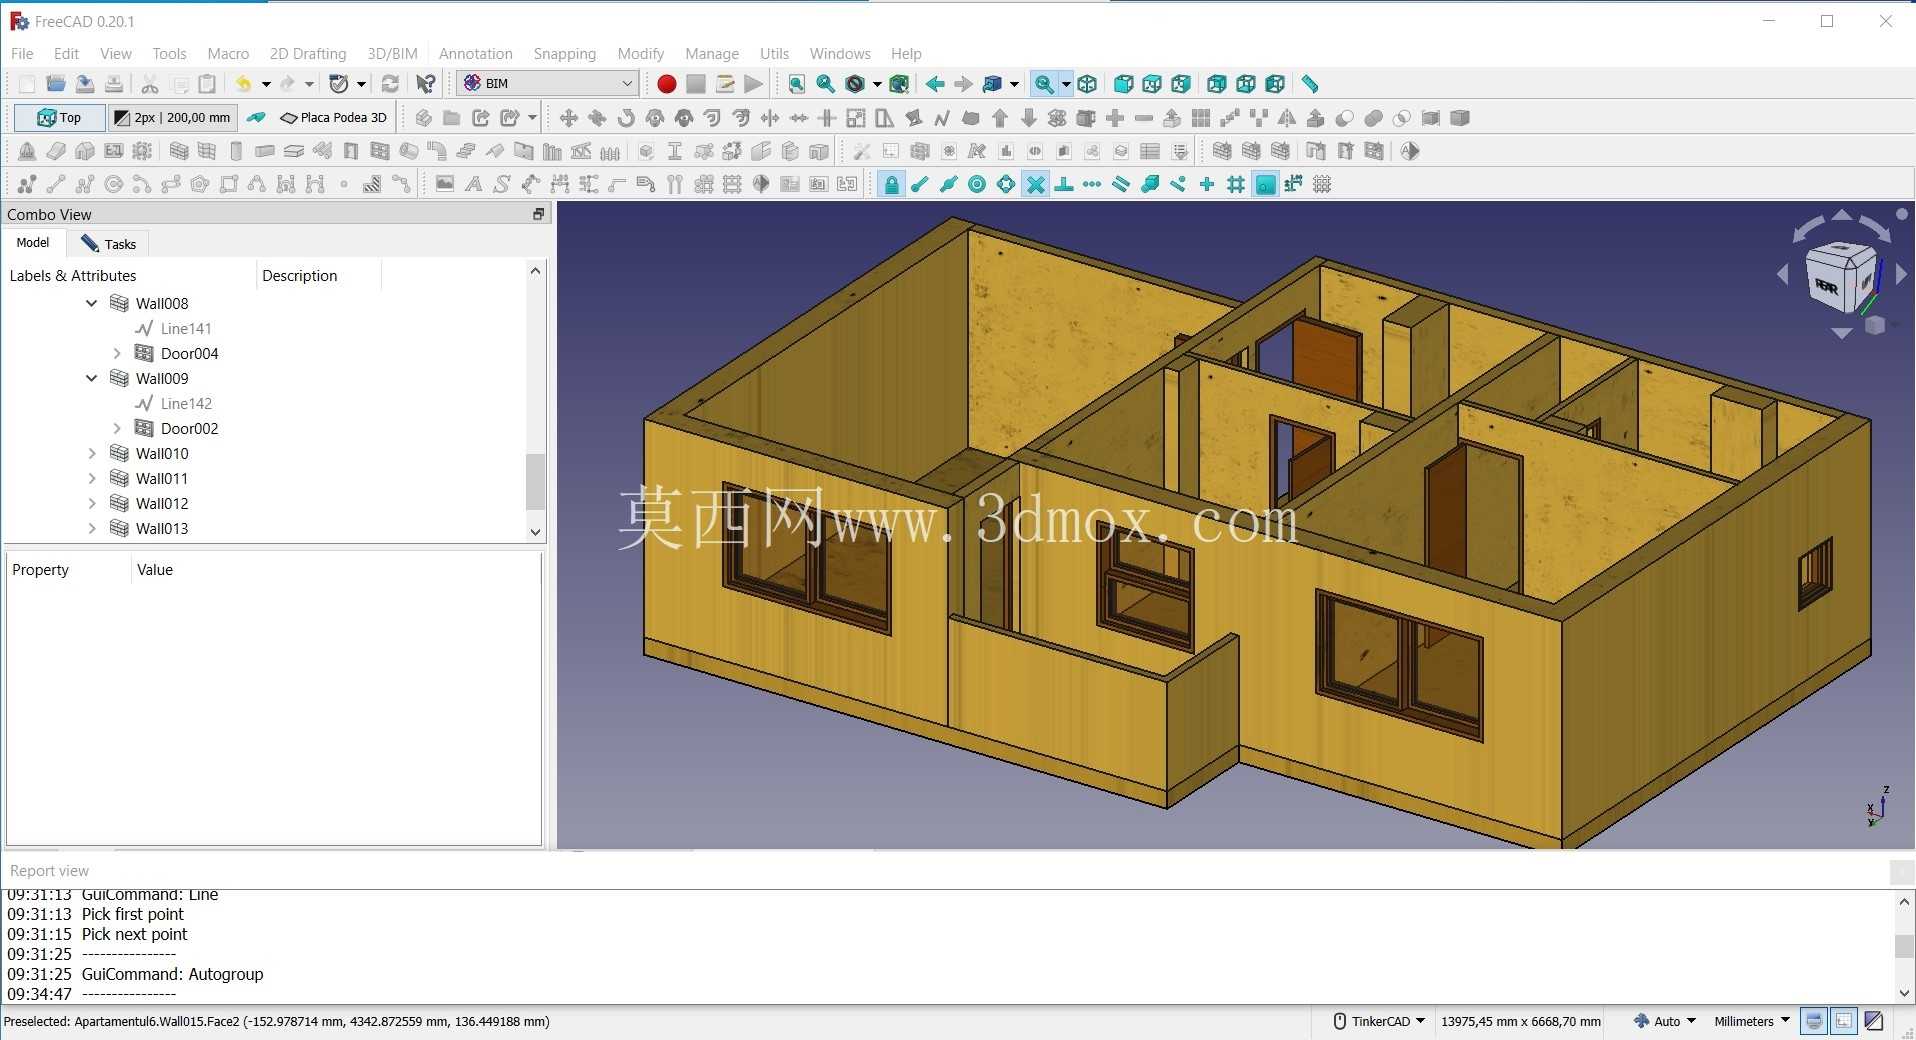Click the Top working plane button
Screen dimensions: 1916x1040
tap(59, 118)
